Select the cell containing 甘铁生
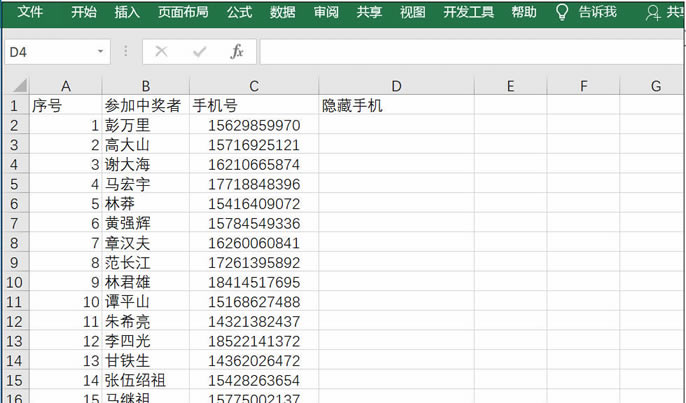The image size is (686, 403). point(146,361)
